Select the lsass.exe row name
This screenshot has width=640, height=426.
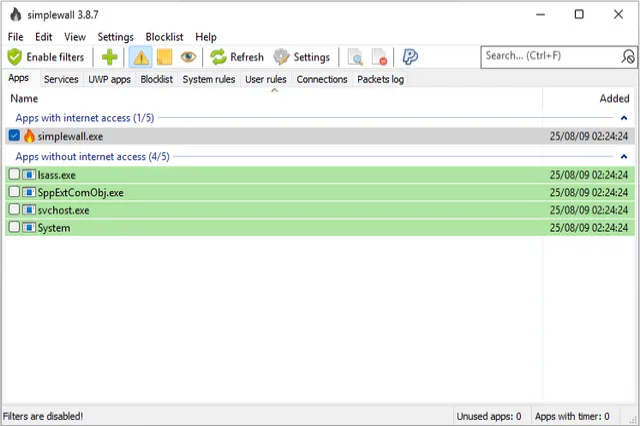click(57, 175)
